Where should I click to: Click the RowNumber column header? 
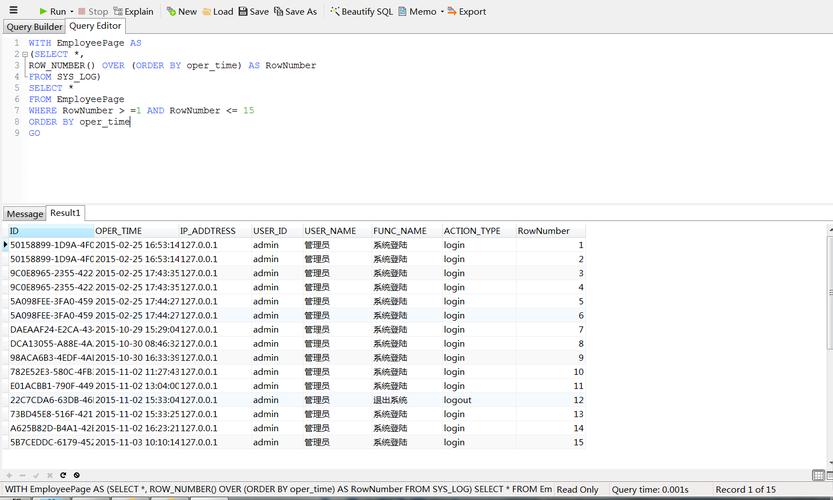point(544,231)
